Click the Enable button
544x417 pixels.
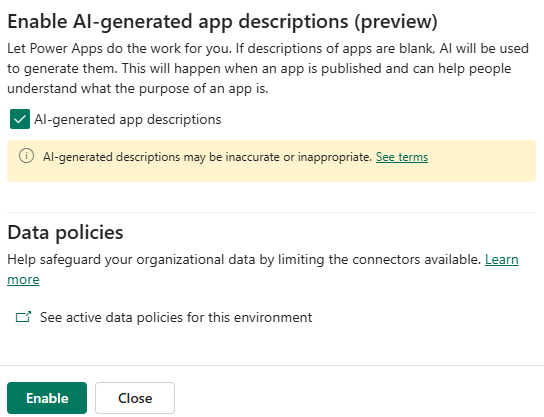(47, 398)
